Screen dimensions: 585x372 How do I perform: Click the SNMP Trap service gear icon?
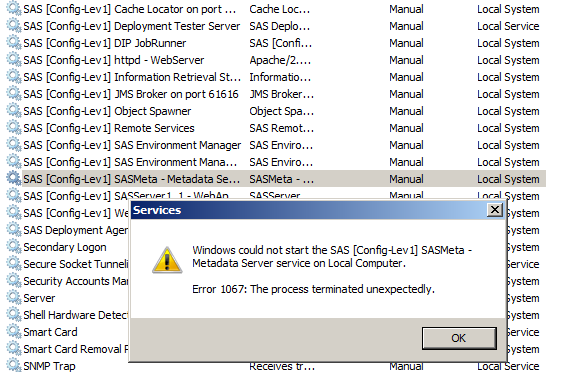pyautogui.click(x=14, y=366)
